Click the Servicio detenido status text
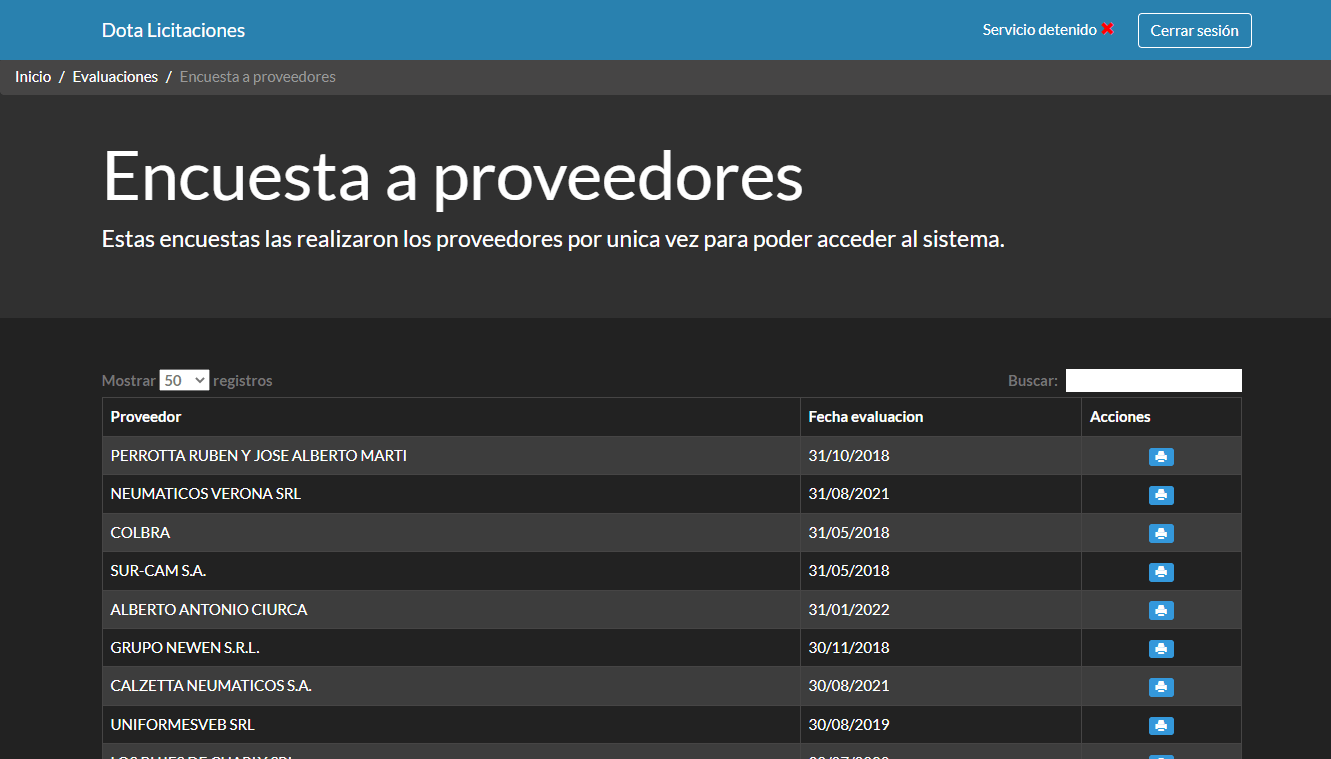This screenshot has width=1331, height=759. (1039, 30)
